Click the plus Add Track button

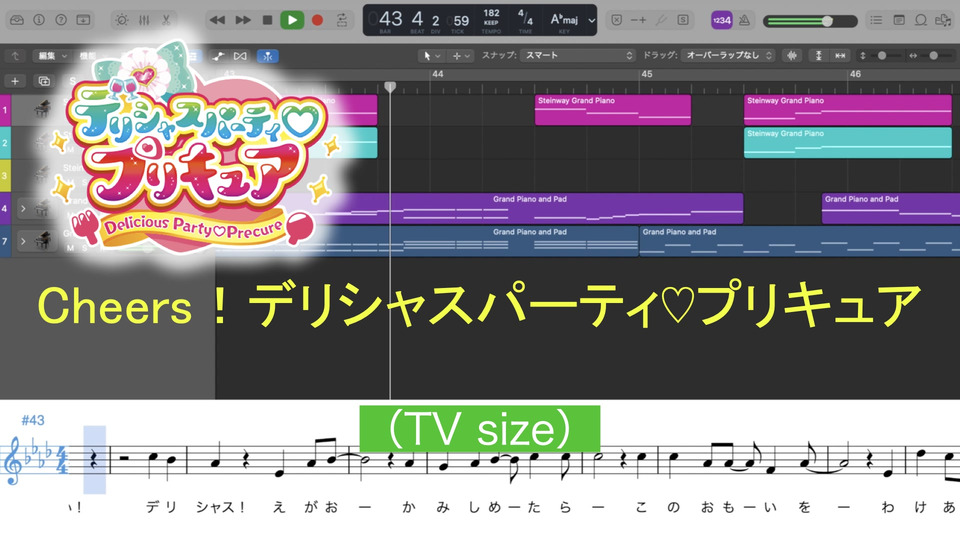pos(15,81)
